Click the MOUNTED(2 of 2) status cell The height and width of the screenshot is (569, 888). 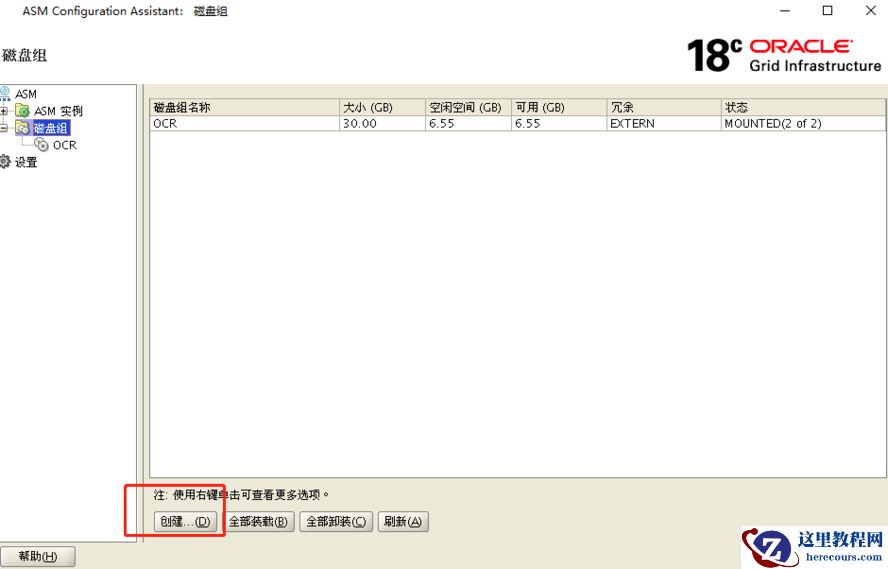coord(804,123)
